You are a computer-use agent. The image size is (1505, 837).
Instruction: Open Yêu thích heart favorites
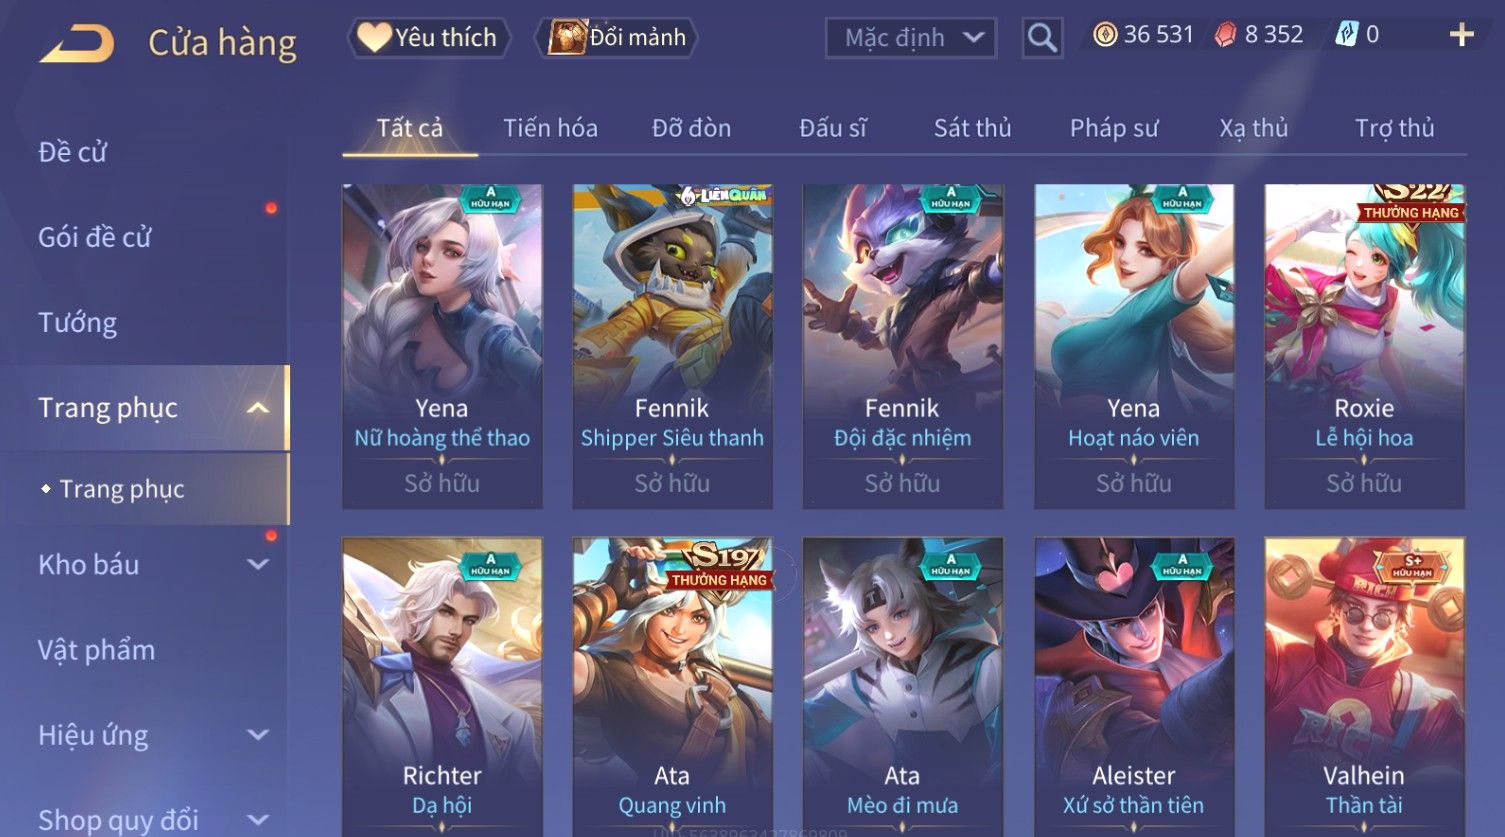tap(429, 38)
